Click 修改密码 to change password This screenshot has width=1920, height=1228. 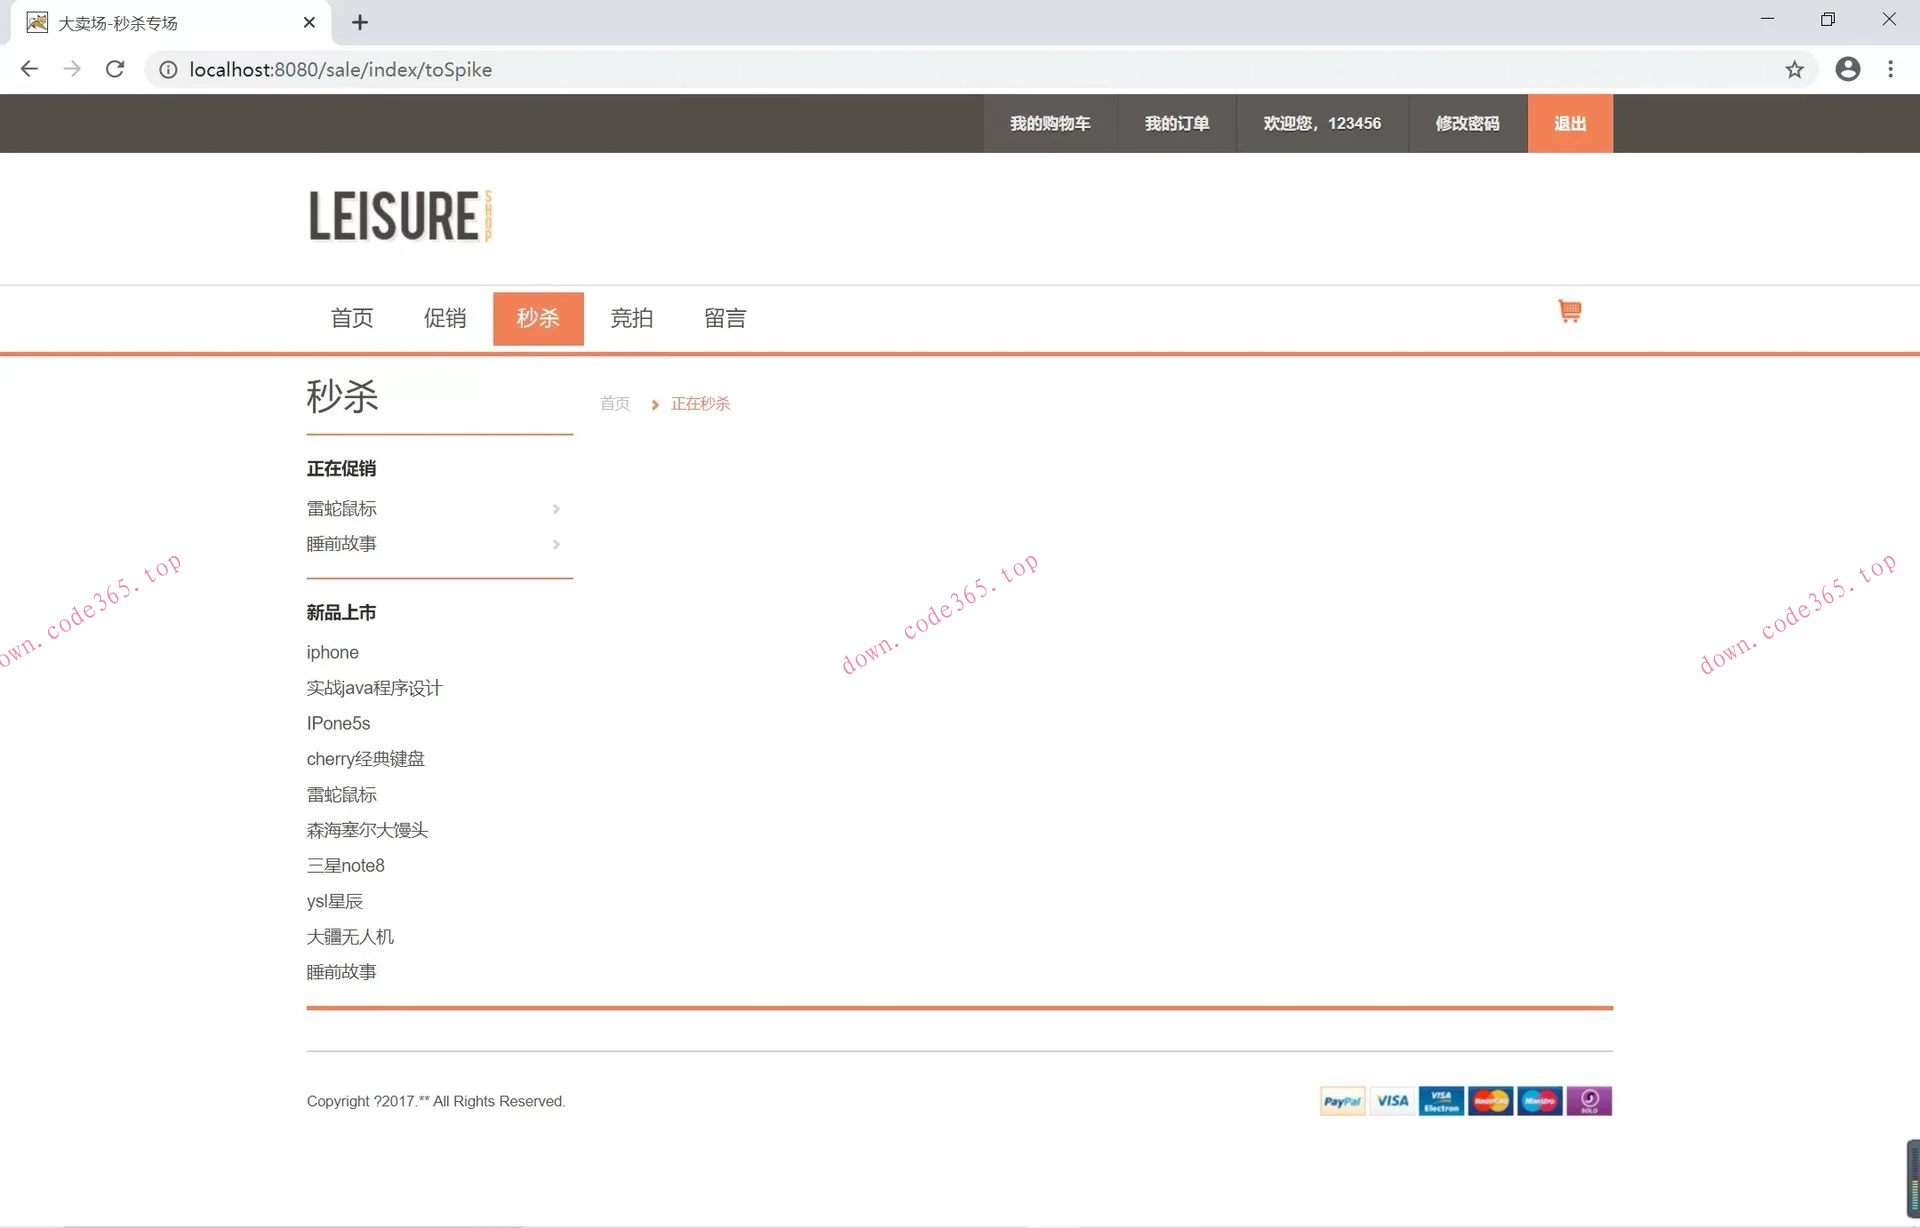1468,123
